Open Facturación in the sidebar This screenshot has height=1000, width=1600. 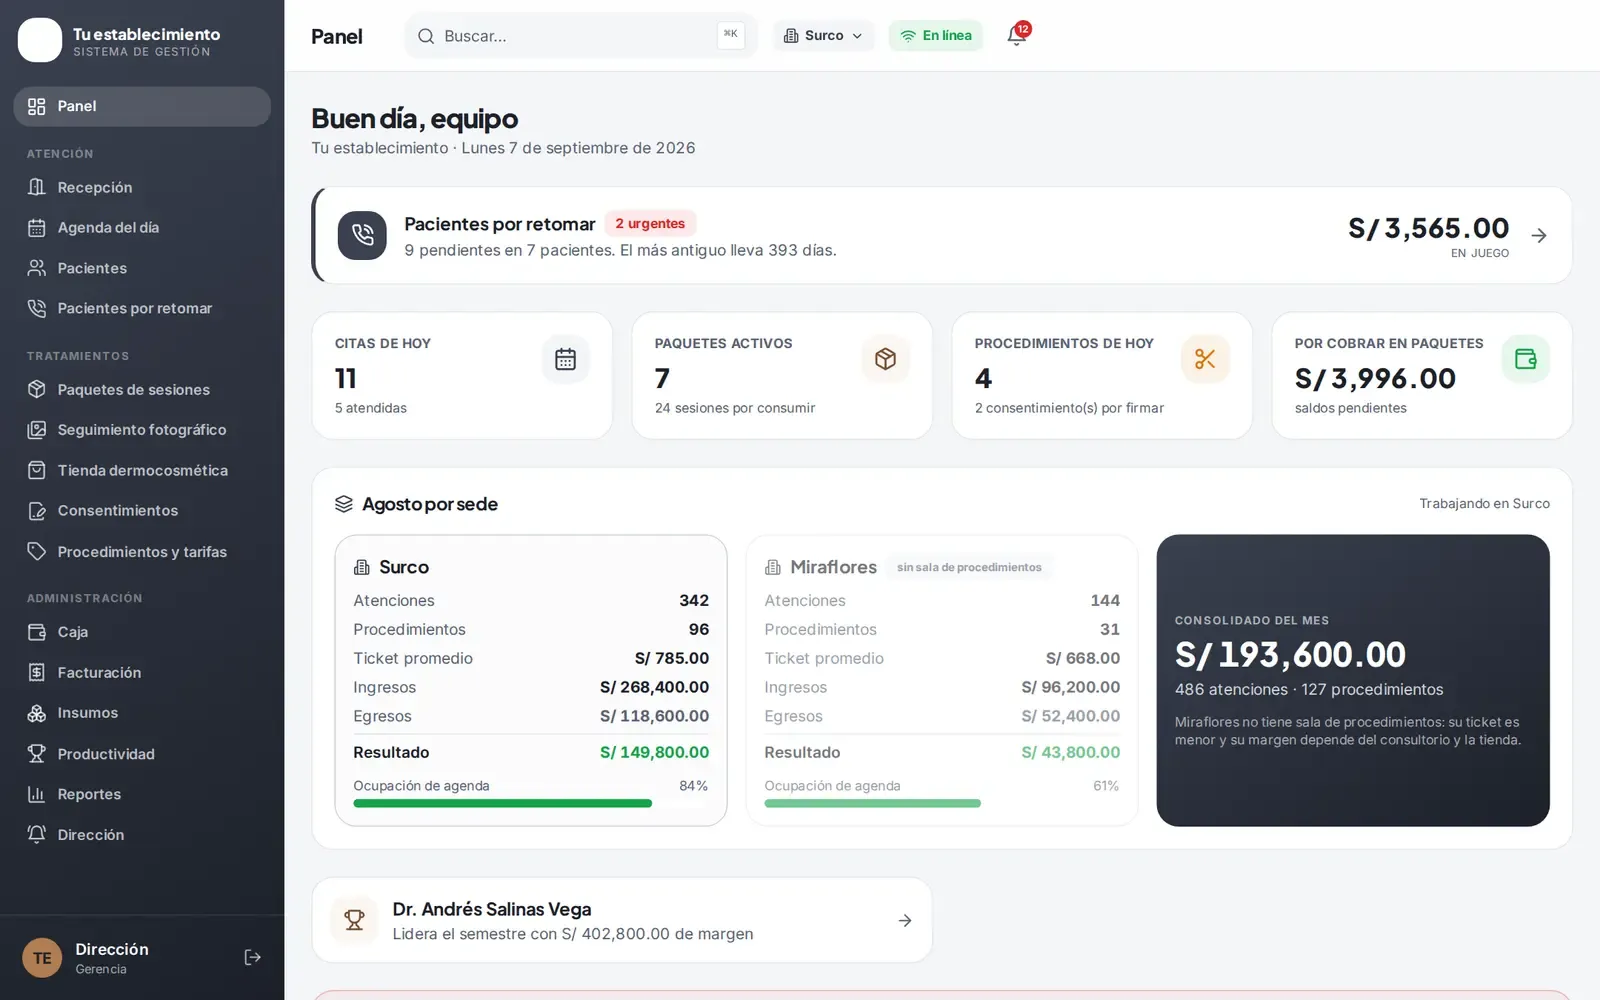[x=142, y=673]
